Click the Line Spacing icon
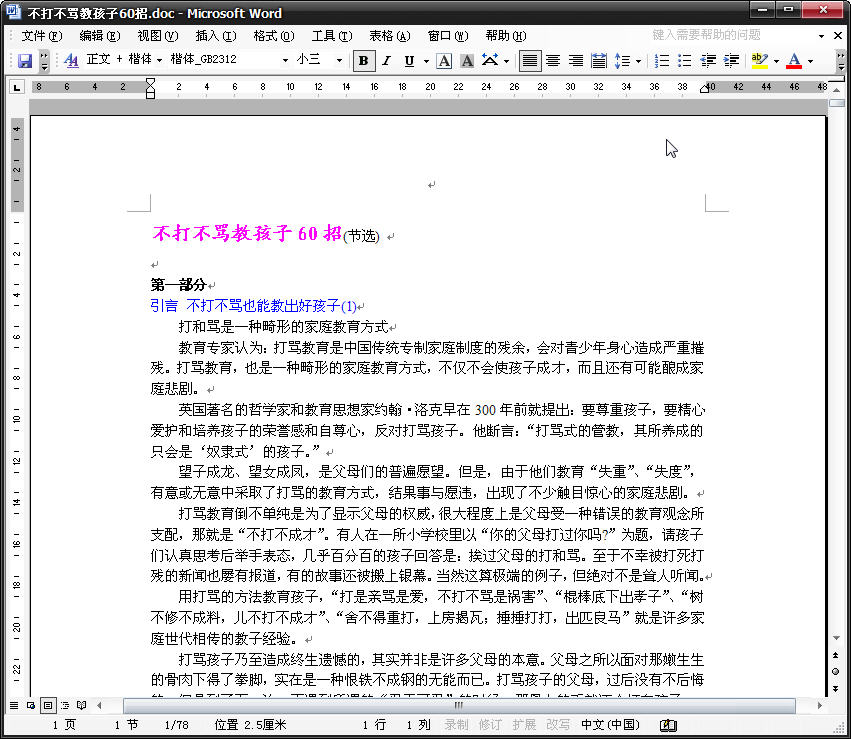Screen dimensions: 851x739 click(622, 60)
